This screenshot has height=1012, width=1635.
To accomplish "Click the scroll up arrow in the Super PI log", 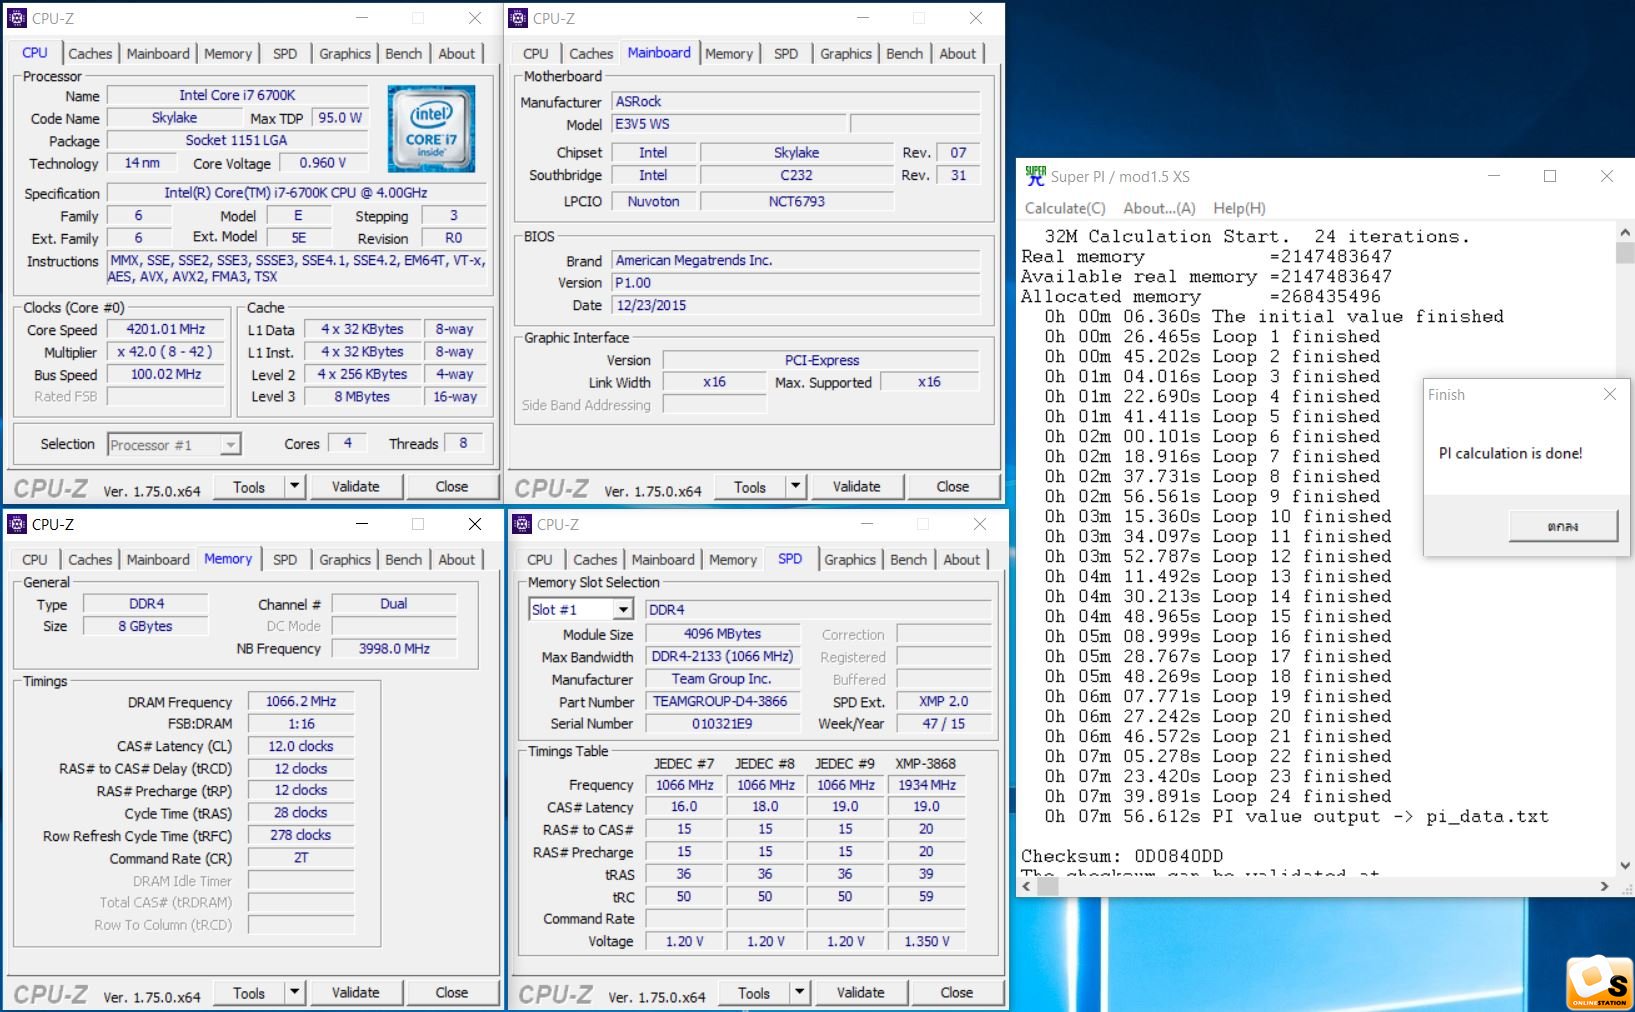I will pyautogui.click(x=1625, y=233).
